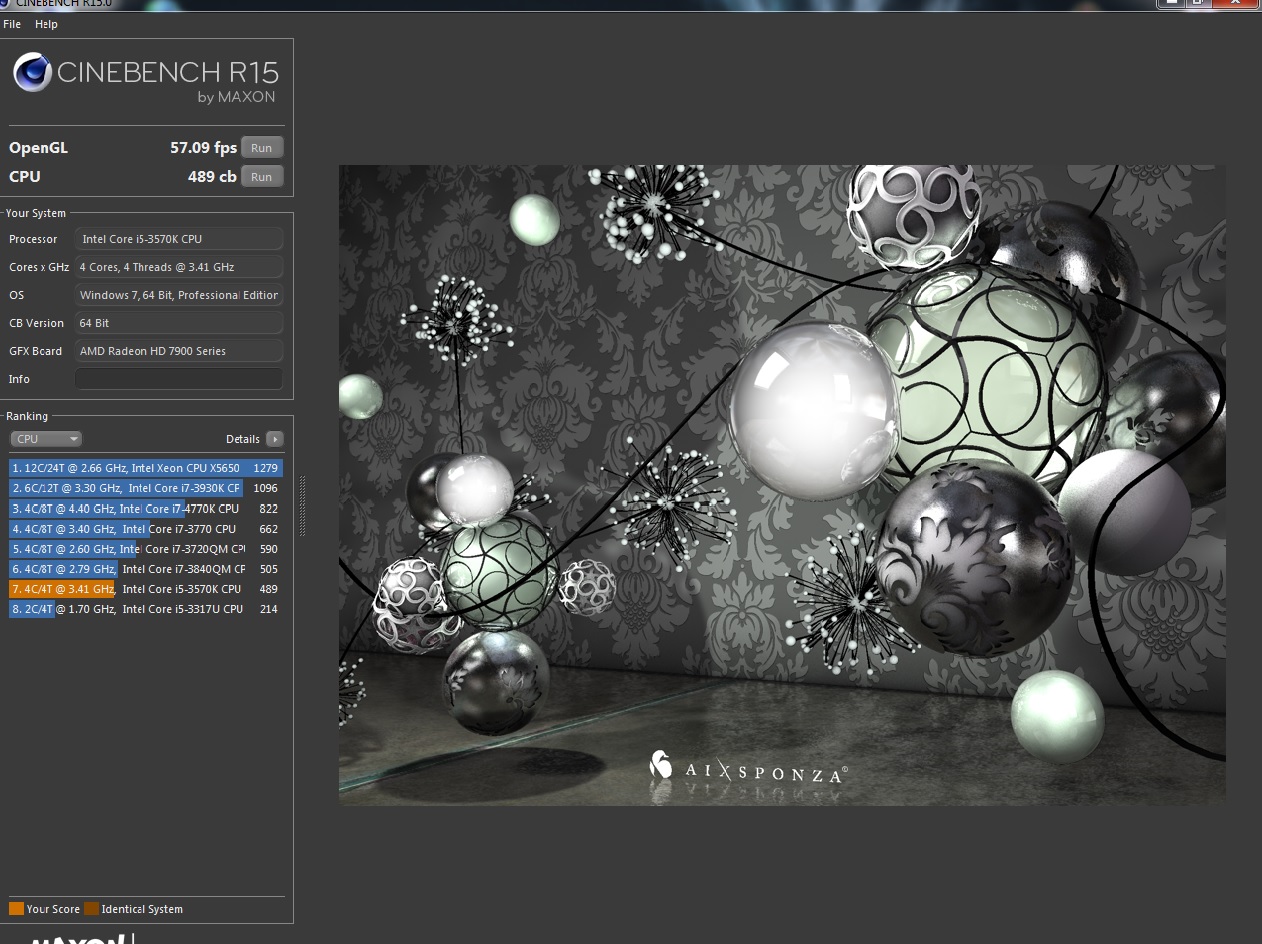Open the Help menu
1262x944 pixels.
pyautogui.click(x=46, y=24)
